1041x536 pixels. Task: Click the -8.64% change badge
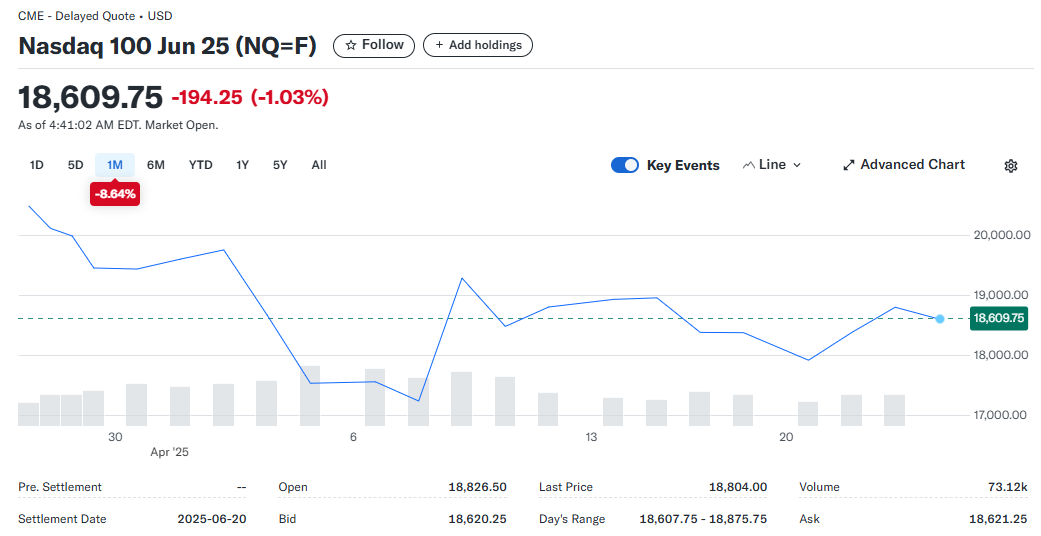pos(115,194)
